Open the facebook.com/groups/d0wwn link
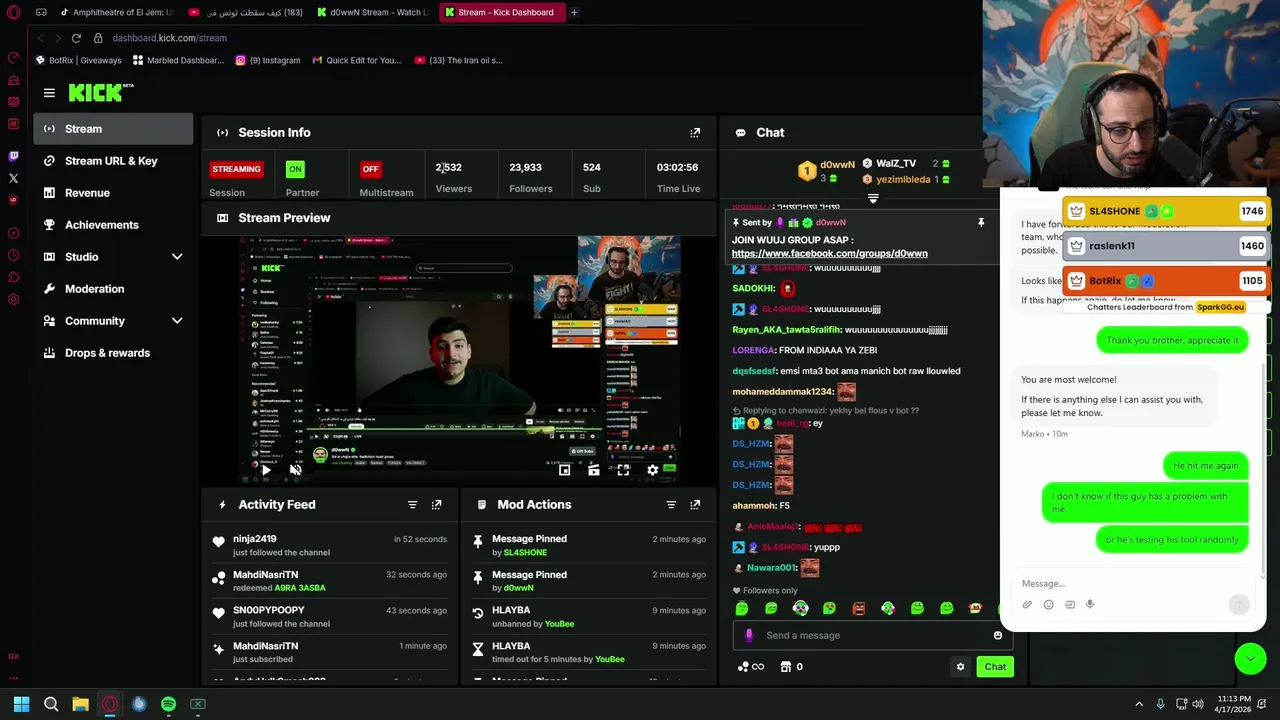The height and width of the screenshot is (720, 1280). (x=829, y=253)
